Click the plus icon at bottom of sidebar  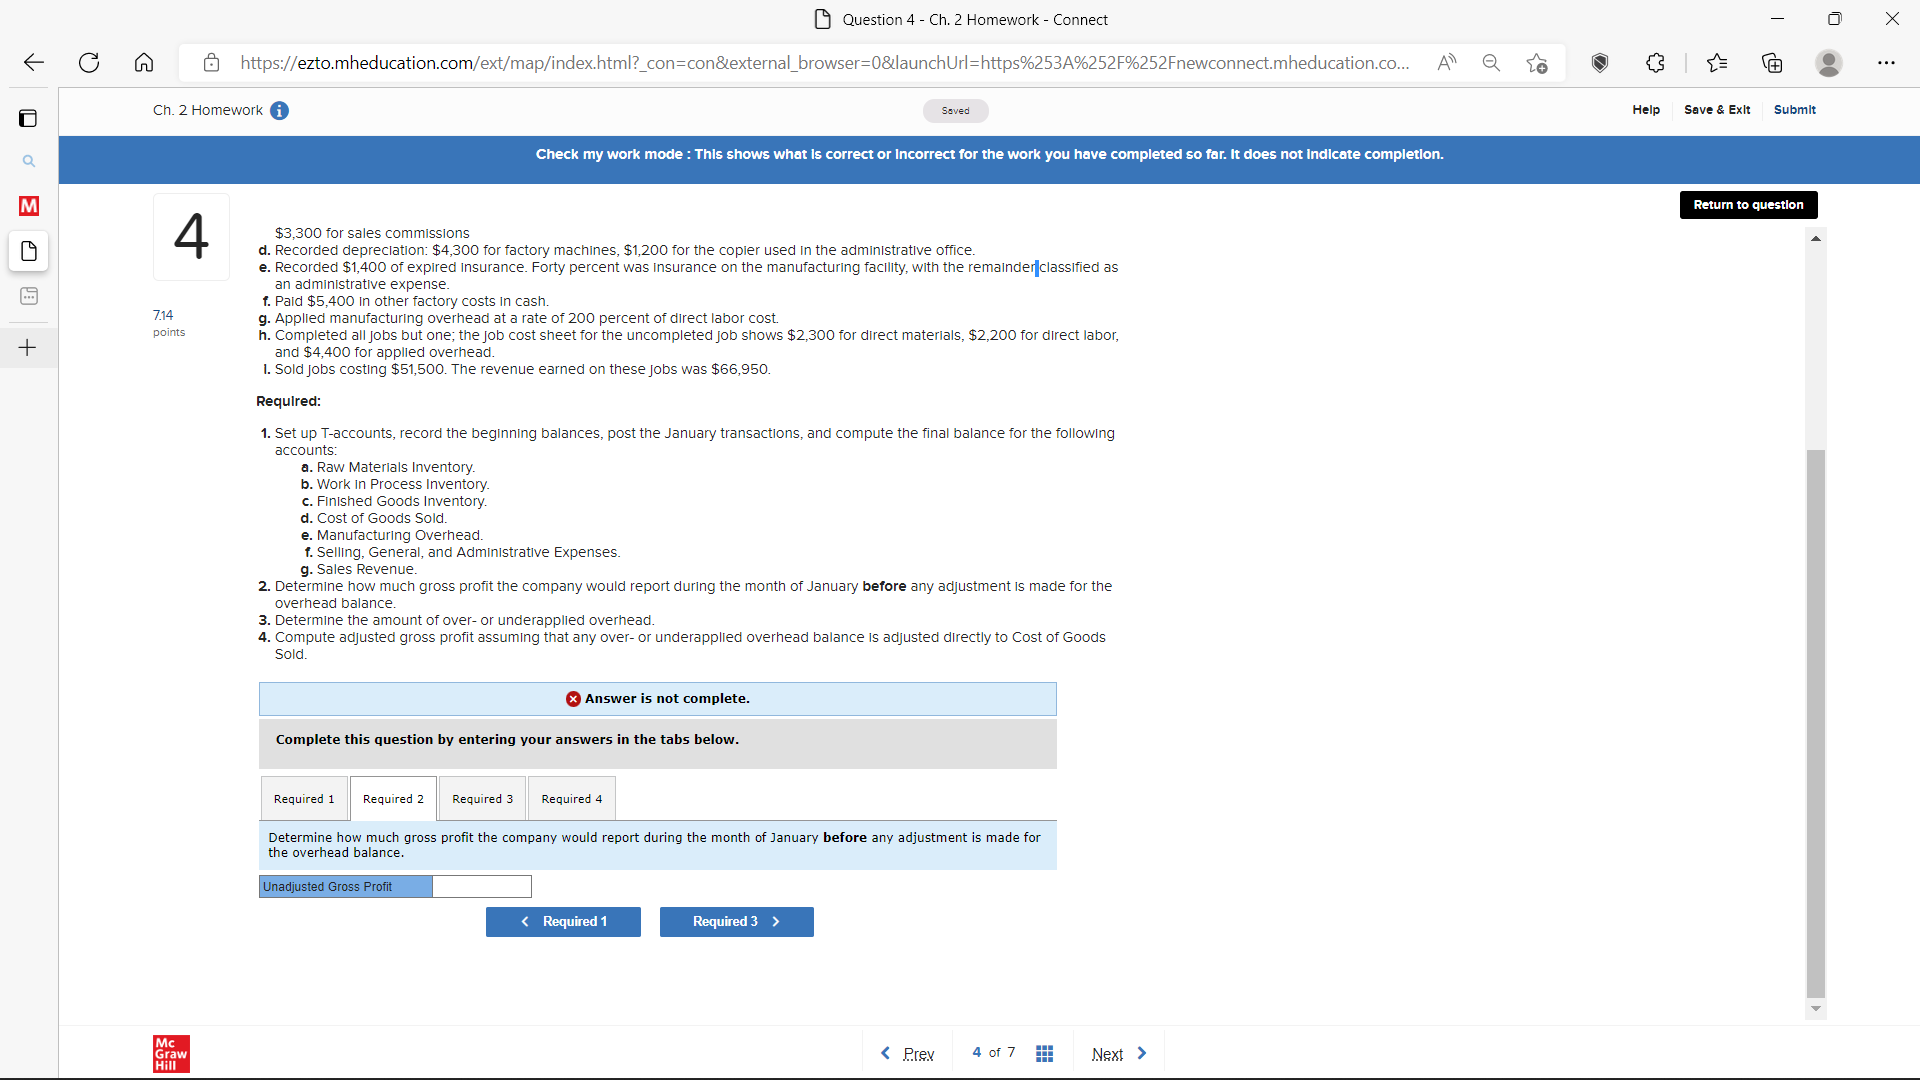pos(28,347)
